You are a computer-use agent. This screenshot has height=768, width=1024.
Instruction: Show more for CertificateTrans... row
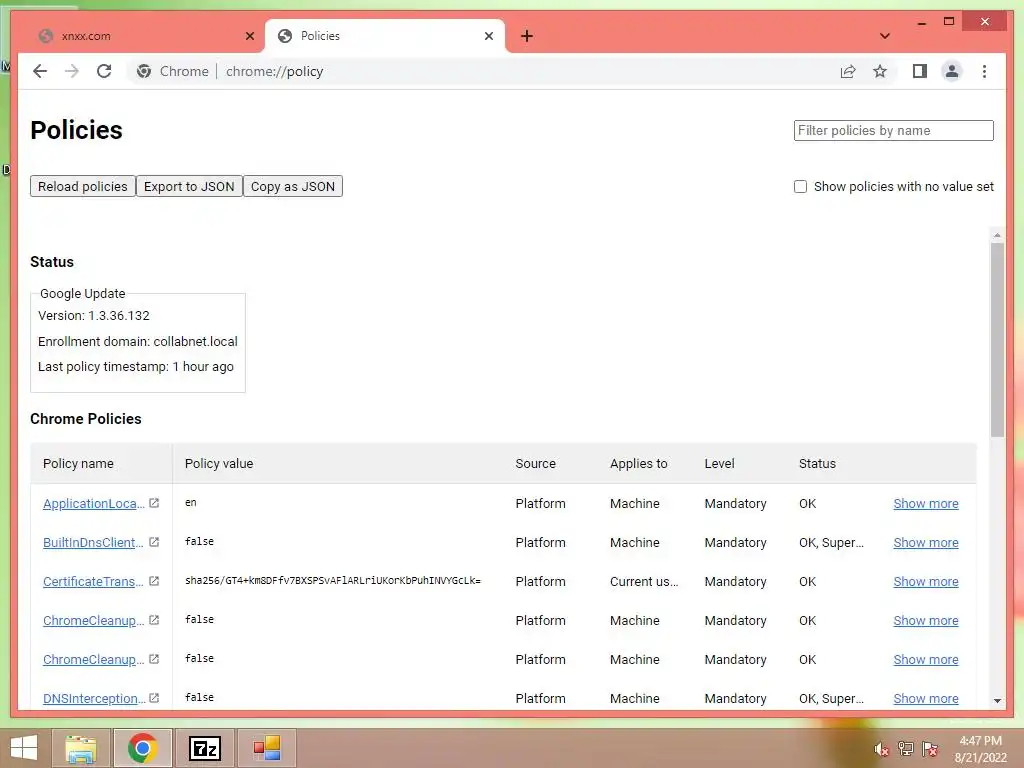925,581
